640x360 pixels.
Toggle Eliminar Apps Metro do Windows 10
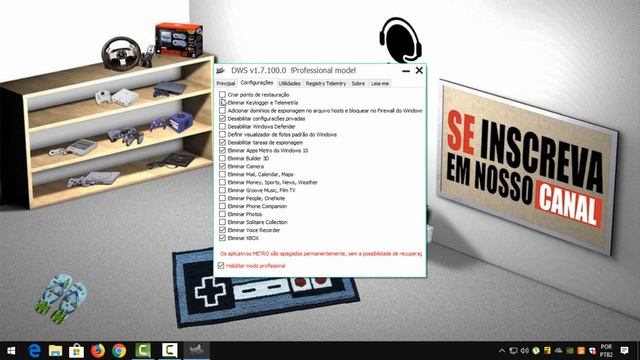(x=222, y=150)
